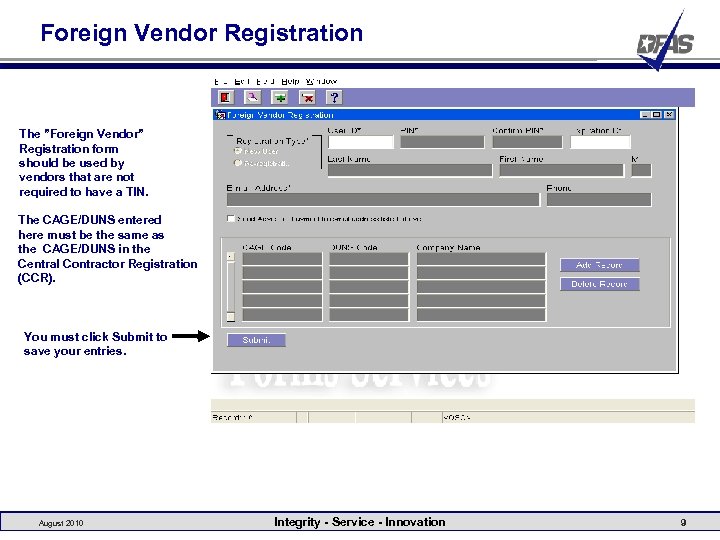Click the Add Record button
This screenshot has width=720, height=540.
click(x=600, y=265)
